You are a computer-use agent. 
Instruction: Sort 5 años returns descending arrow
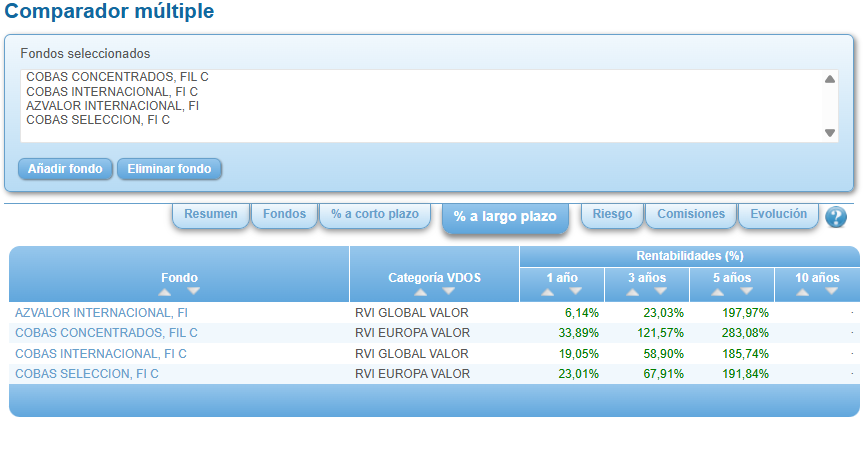point(745,291)
